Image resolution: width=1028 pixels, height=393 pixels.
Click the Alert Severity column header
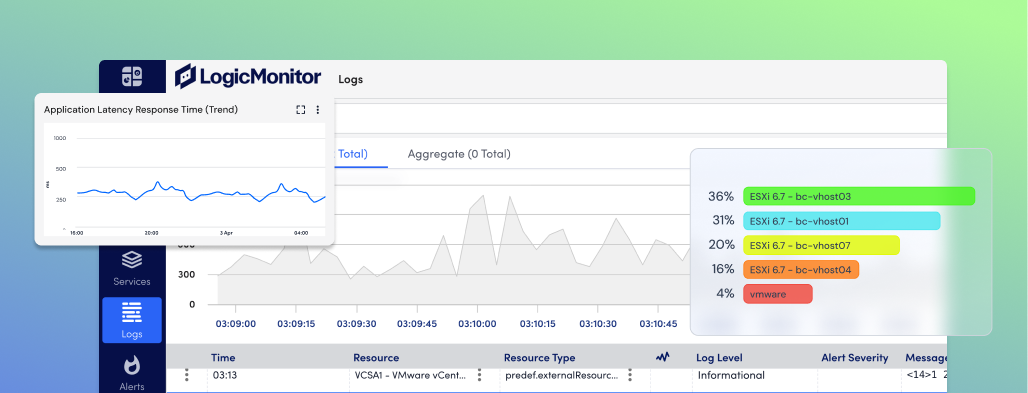pyautogui.click(x=854, y=358)
